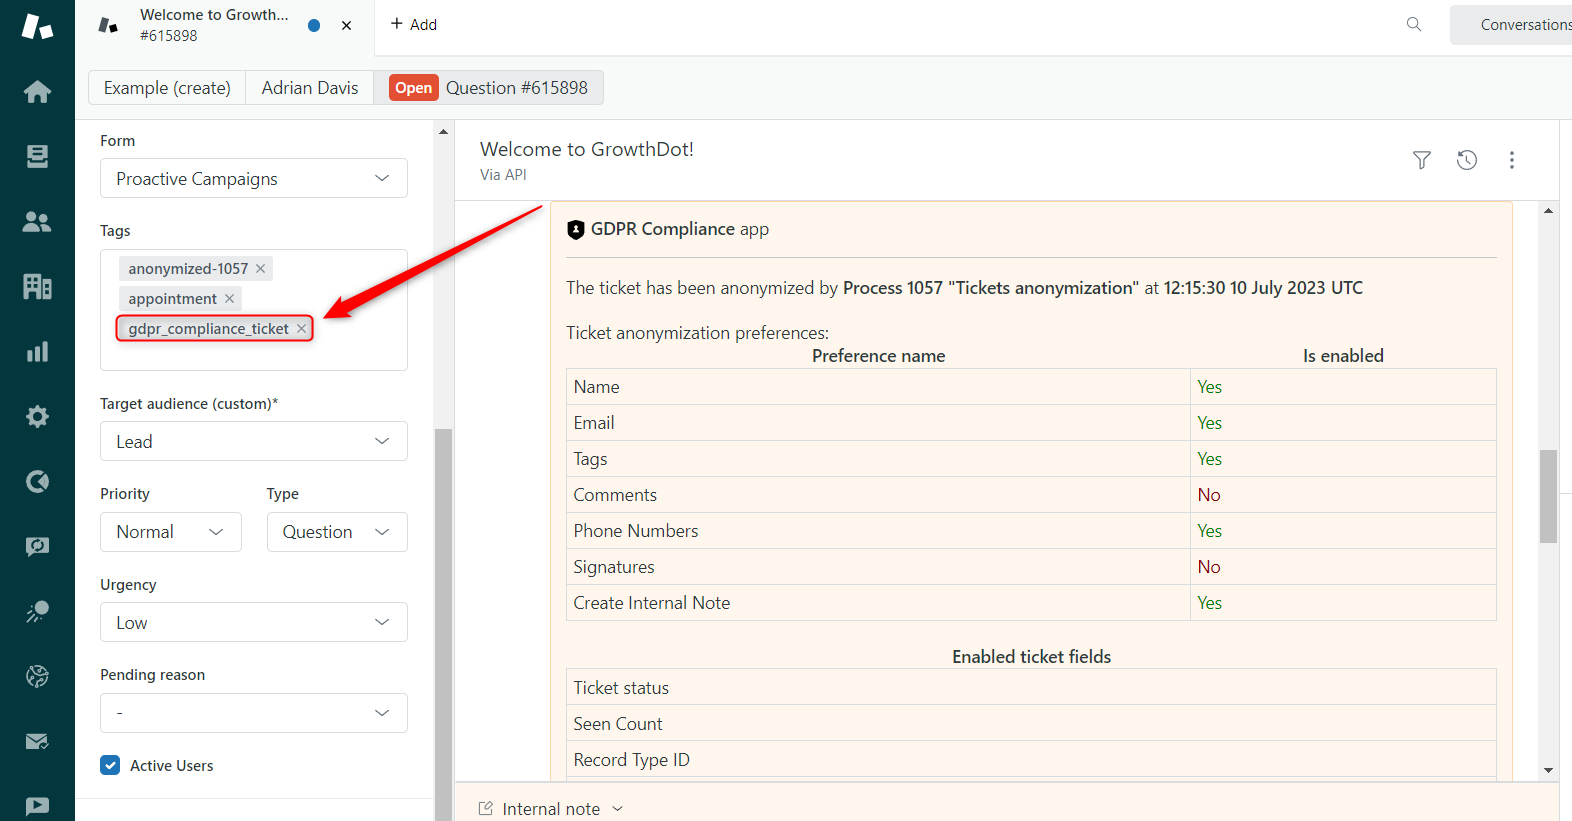Open the Zendesk logo home
This screenshot has width=1572, height=821.
(37, 26)
